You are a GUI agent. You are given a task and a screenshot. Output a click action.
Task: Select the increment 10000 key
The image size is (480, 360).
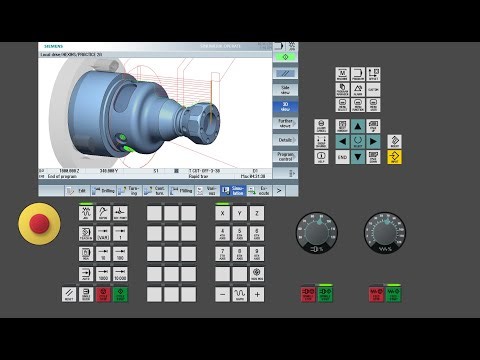pos(120,274)
